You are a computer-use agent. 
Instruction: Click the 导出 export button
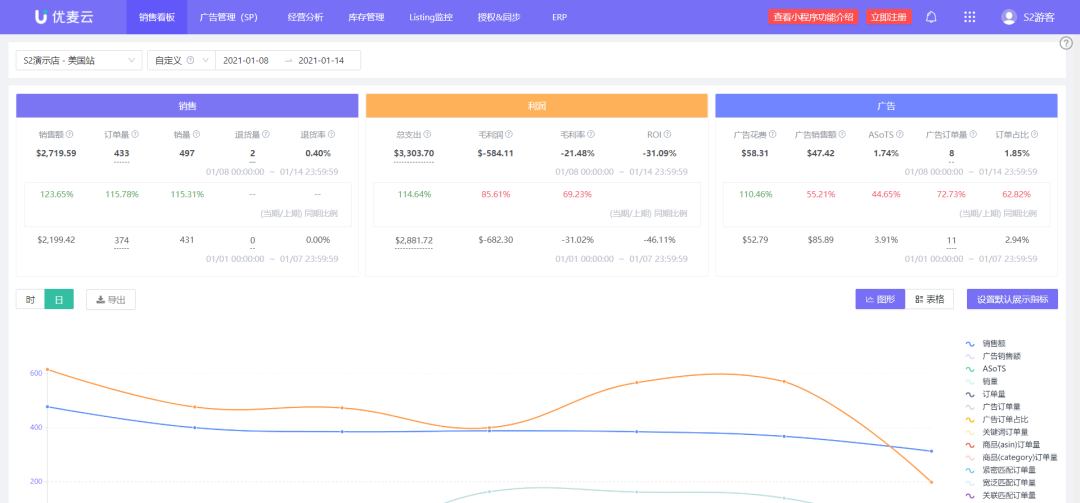tap(111, 299)
